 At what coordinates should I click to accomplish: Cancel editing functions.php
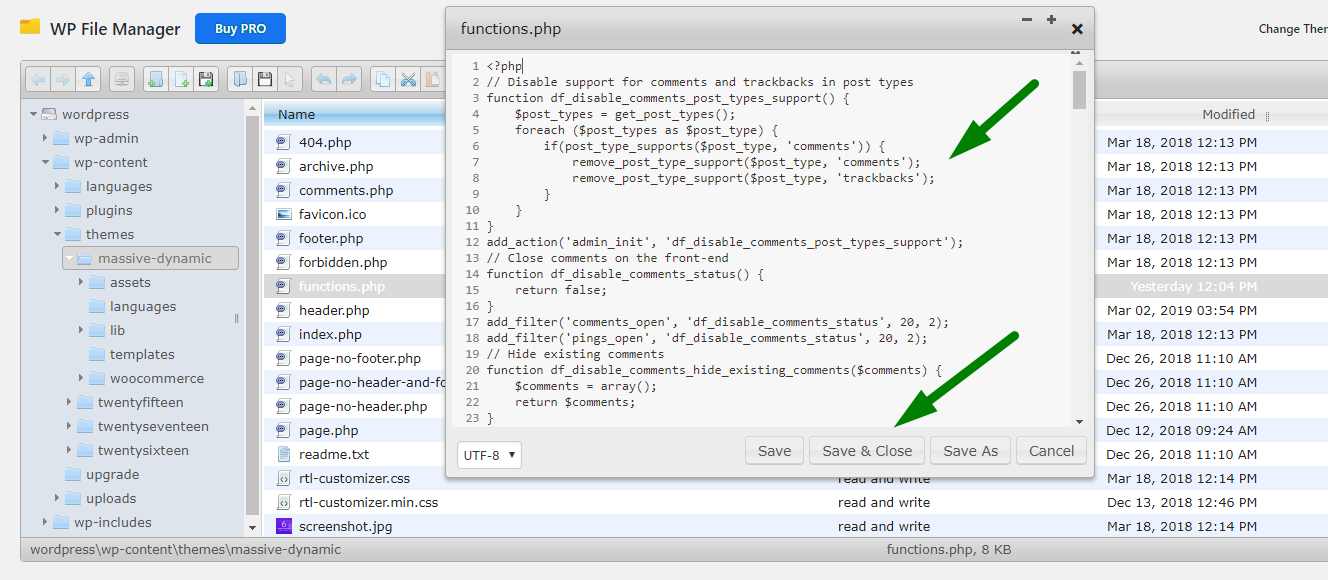pos(1052,451)
